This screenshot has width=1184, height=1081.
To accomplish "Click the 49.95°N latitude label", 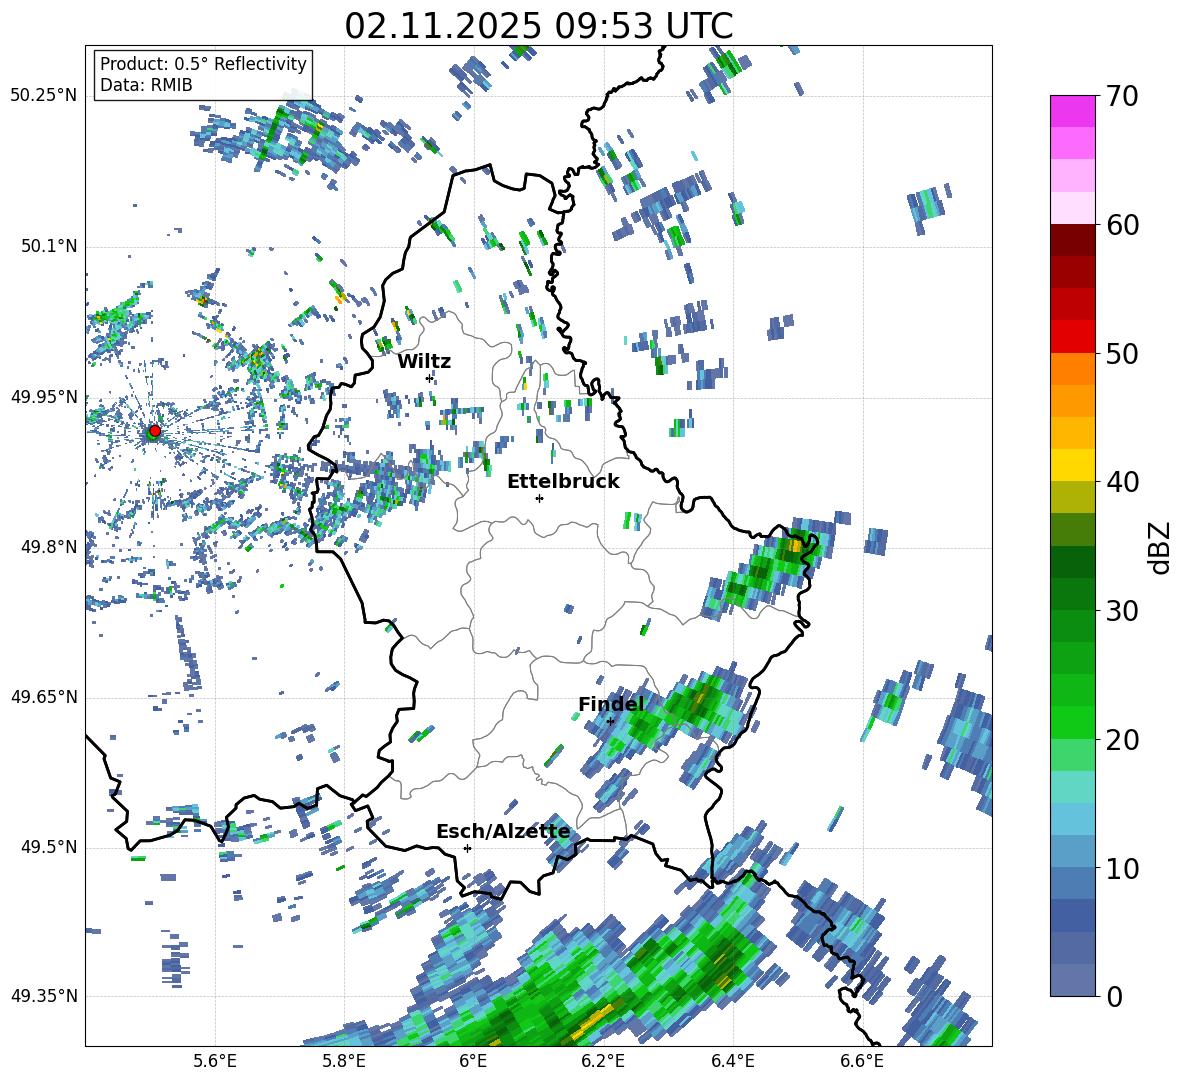I will coord(44,397).
